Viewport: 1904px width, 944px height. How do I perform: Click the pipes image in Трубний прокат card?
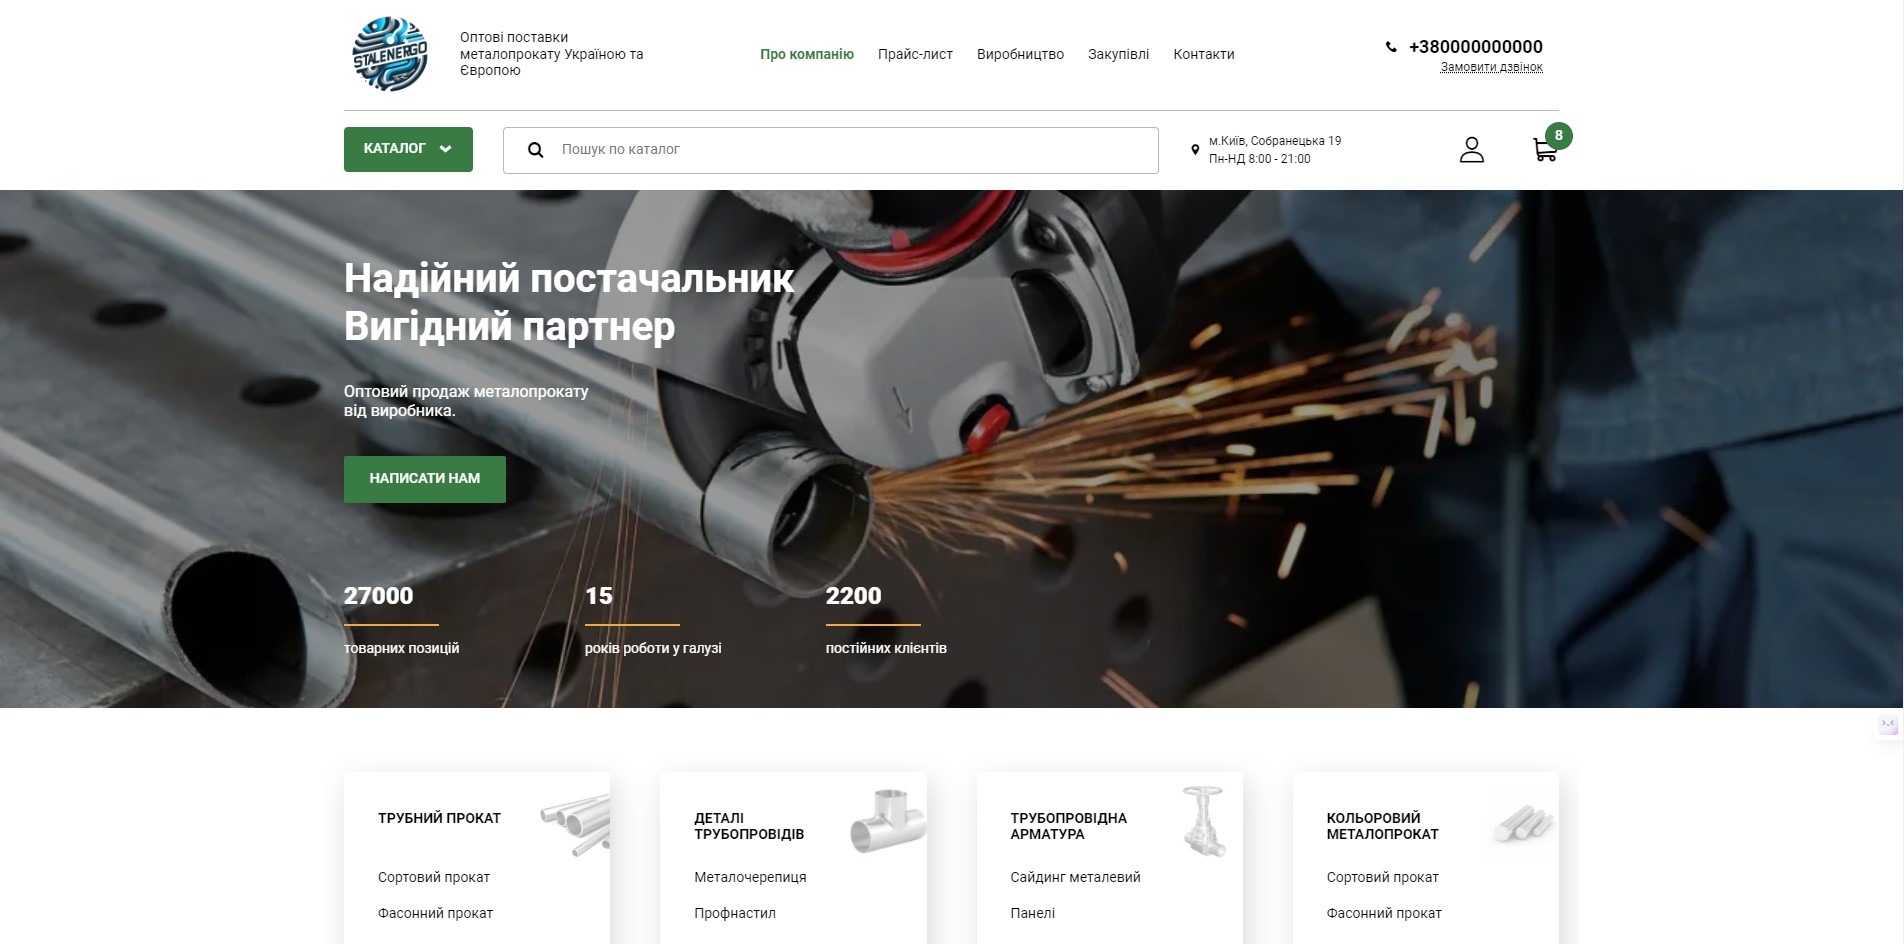[x=575, y=823]
